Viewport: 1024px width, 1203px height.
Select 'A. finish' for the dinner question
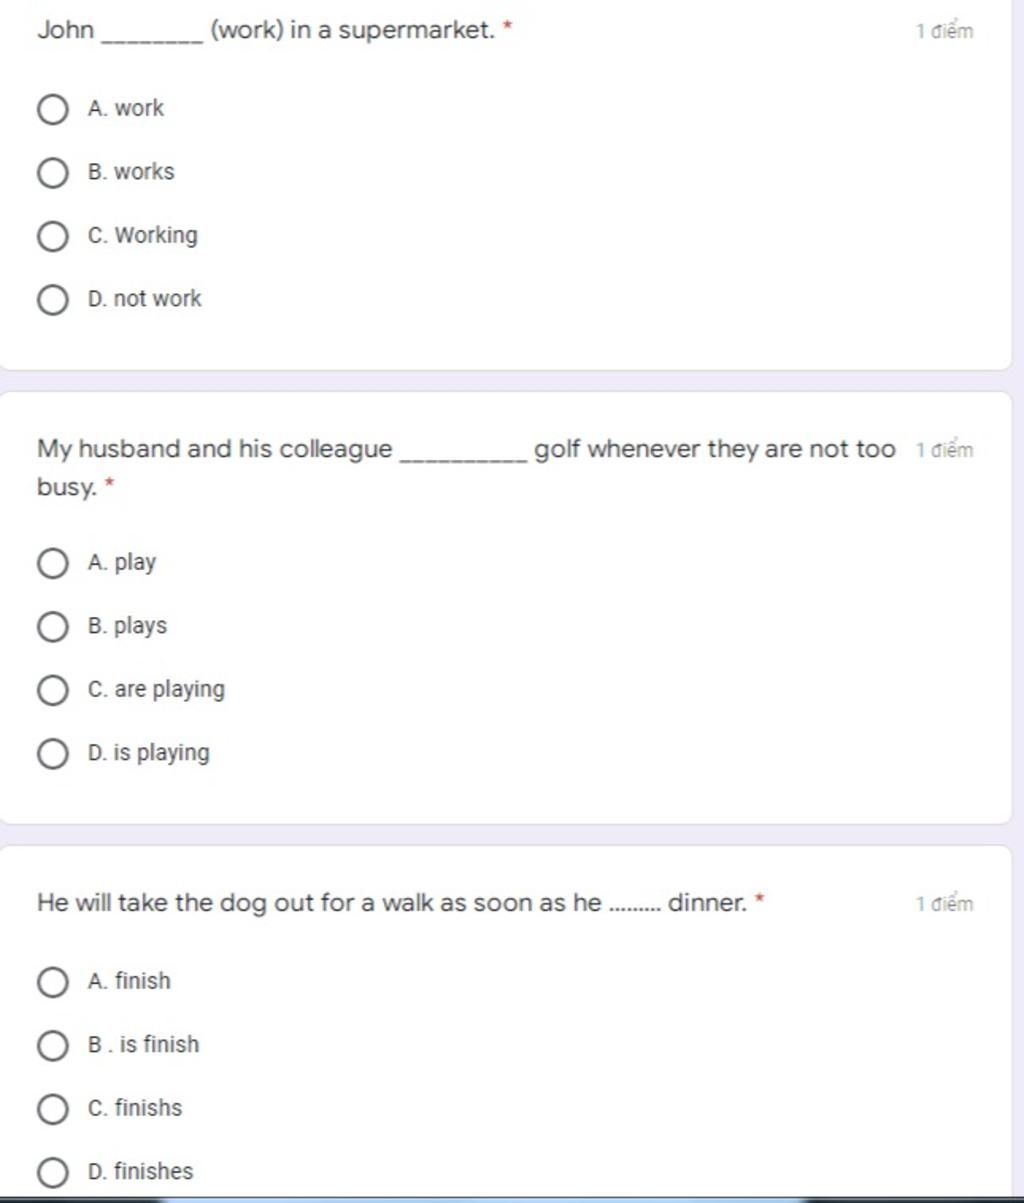click(53, 981)
